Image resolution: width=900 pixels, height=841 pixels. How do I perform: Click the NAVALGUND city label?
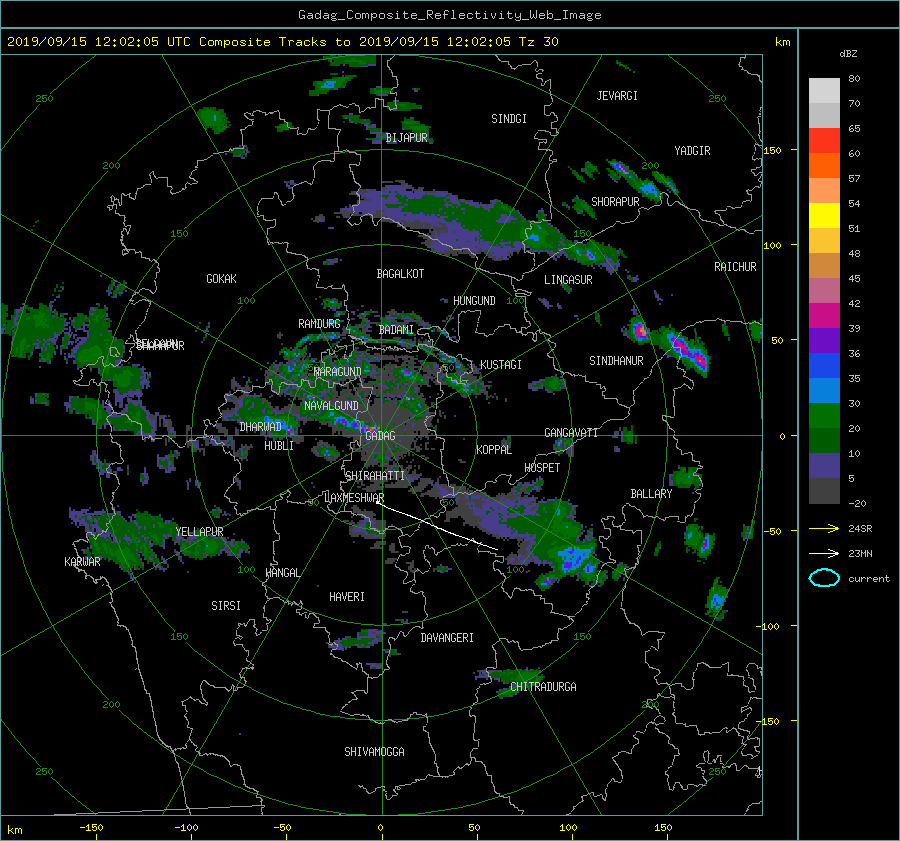[331, 406]
